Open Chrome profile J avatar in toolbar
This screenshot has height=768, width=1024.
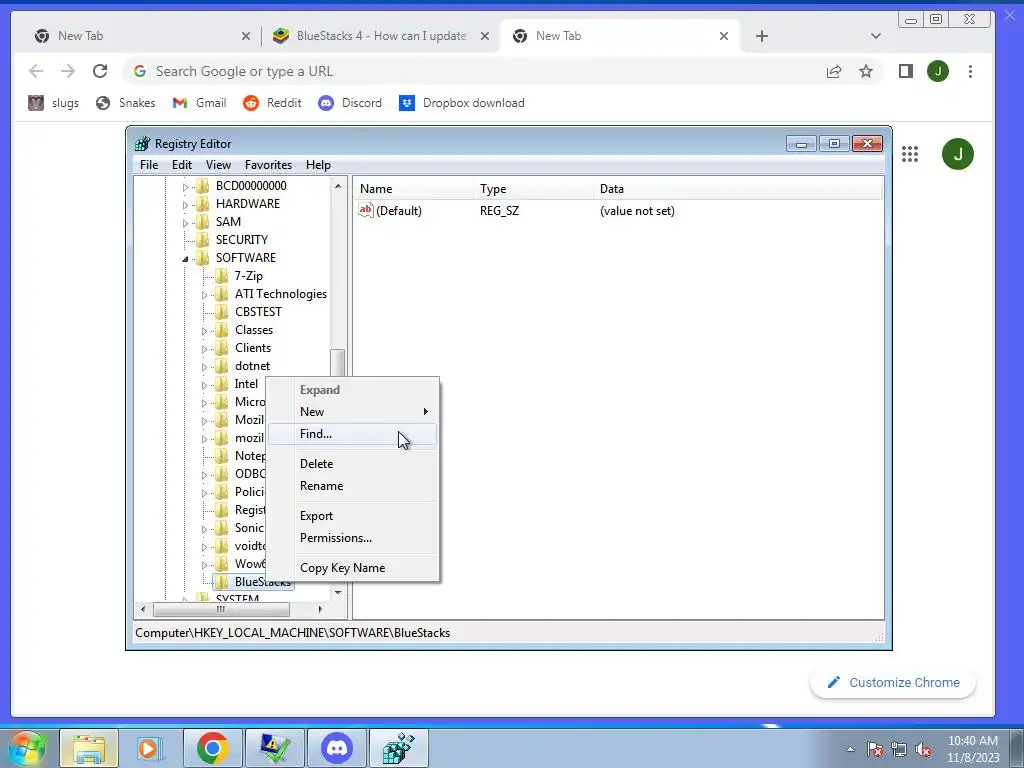point(938,71)
